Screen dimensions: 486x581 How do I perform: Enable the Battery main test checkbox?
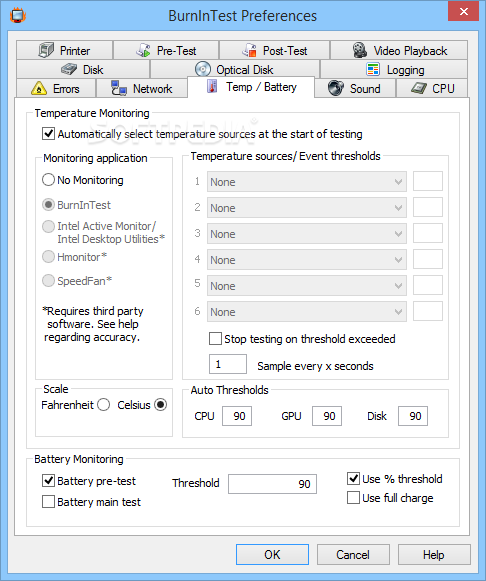tap(49, 502)
